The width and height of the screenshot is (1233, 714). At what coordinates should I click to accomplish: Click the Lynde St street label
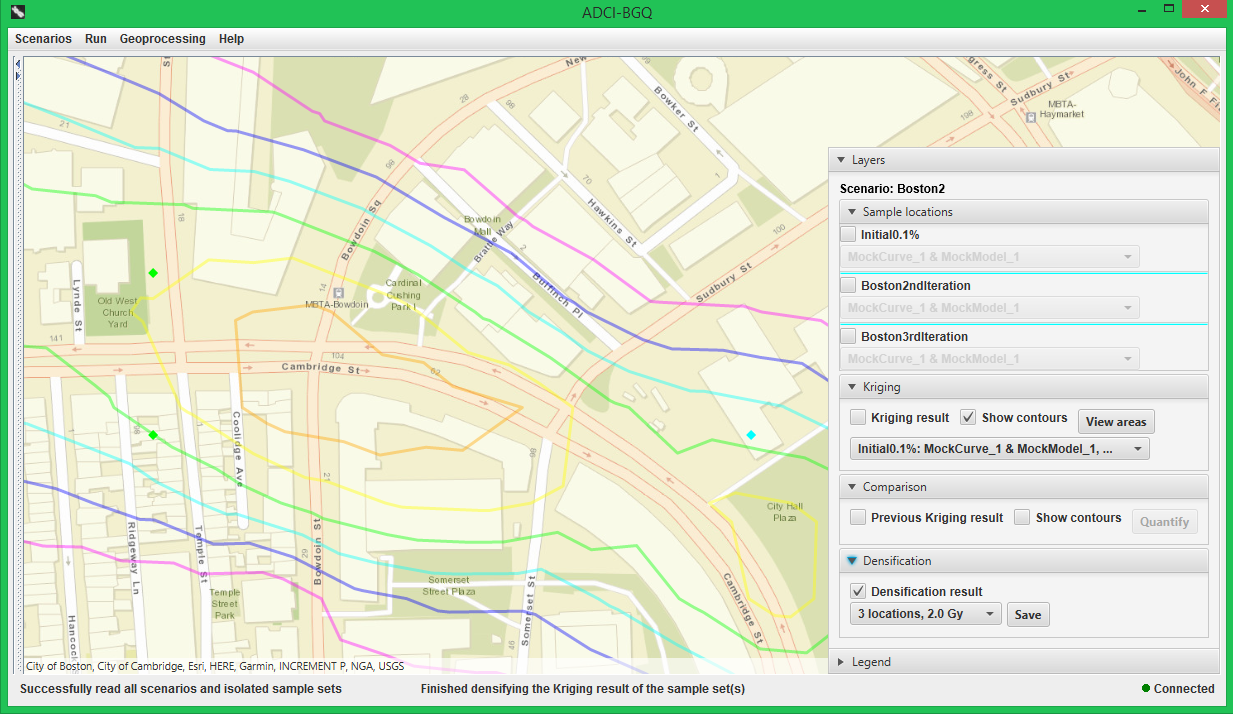[x=78, y=303]
